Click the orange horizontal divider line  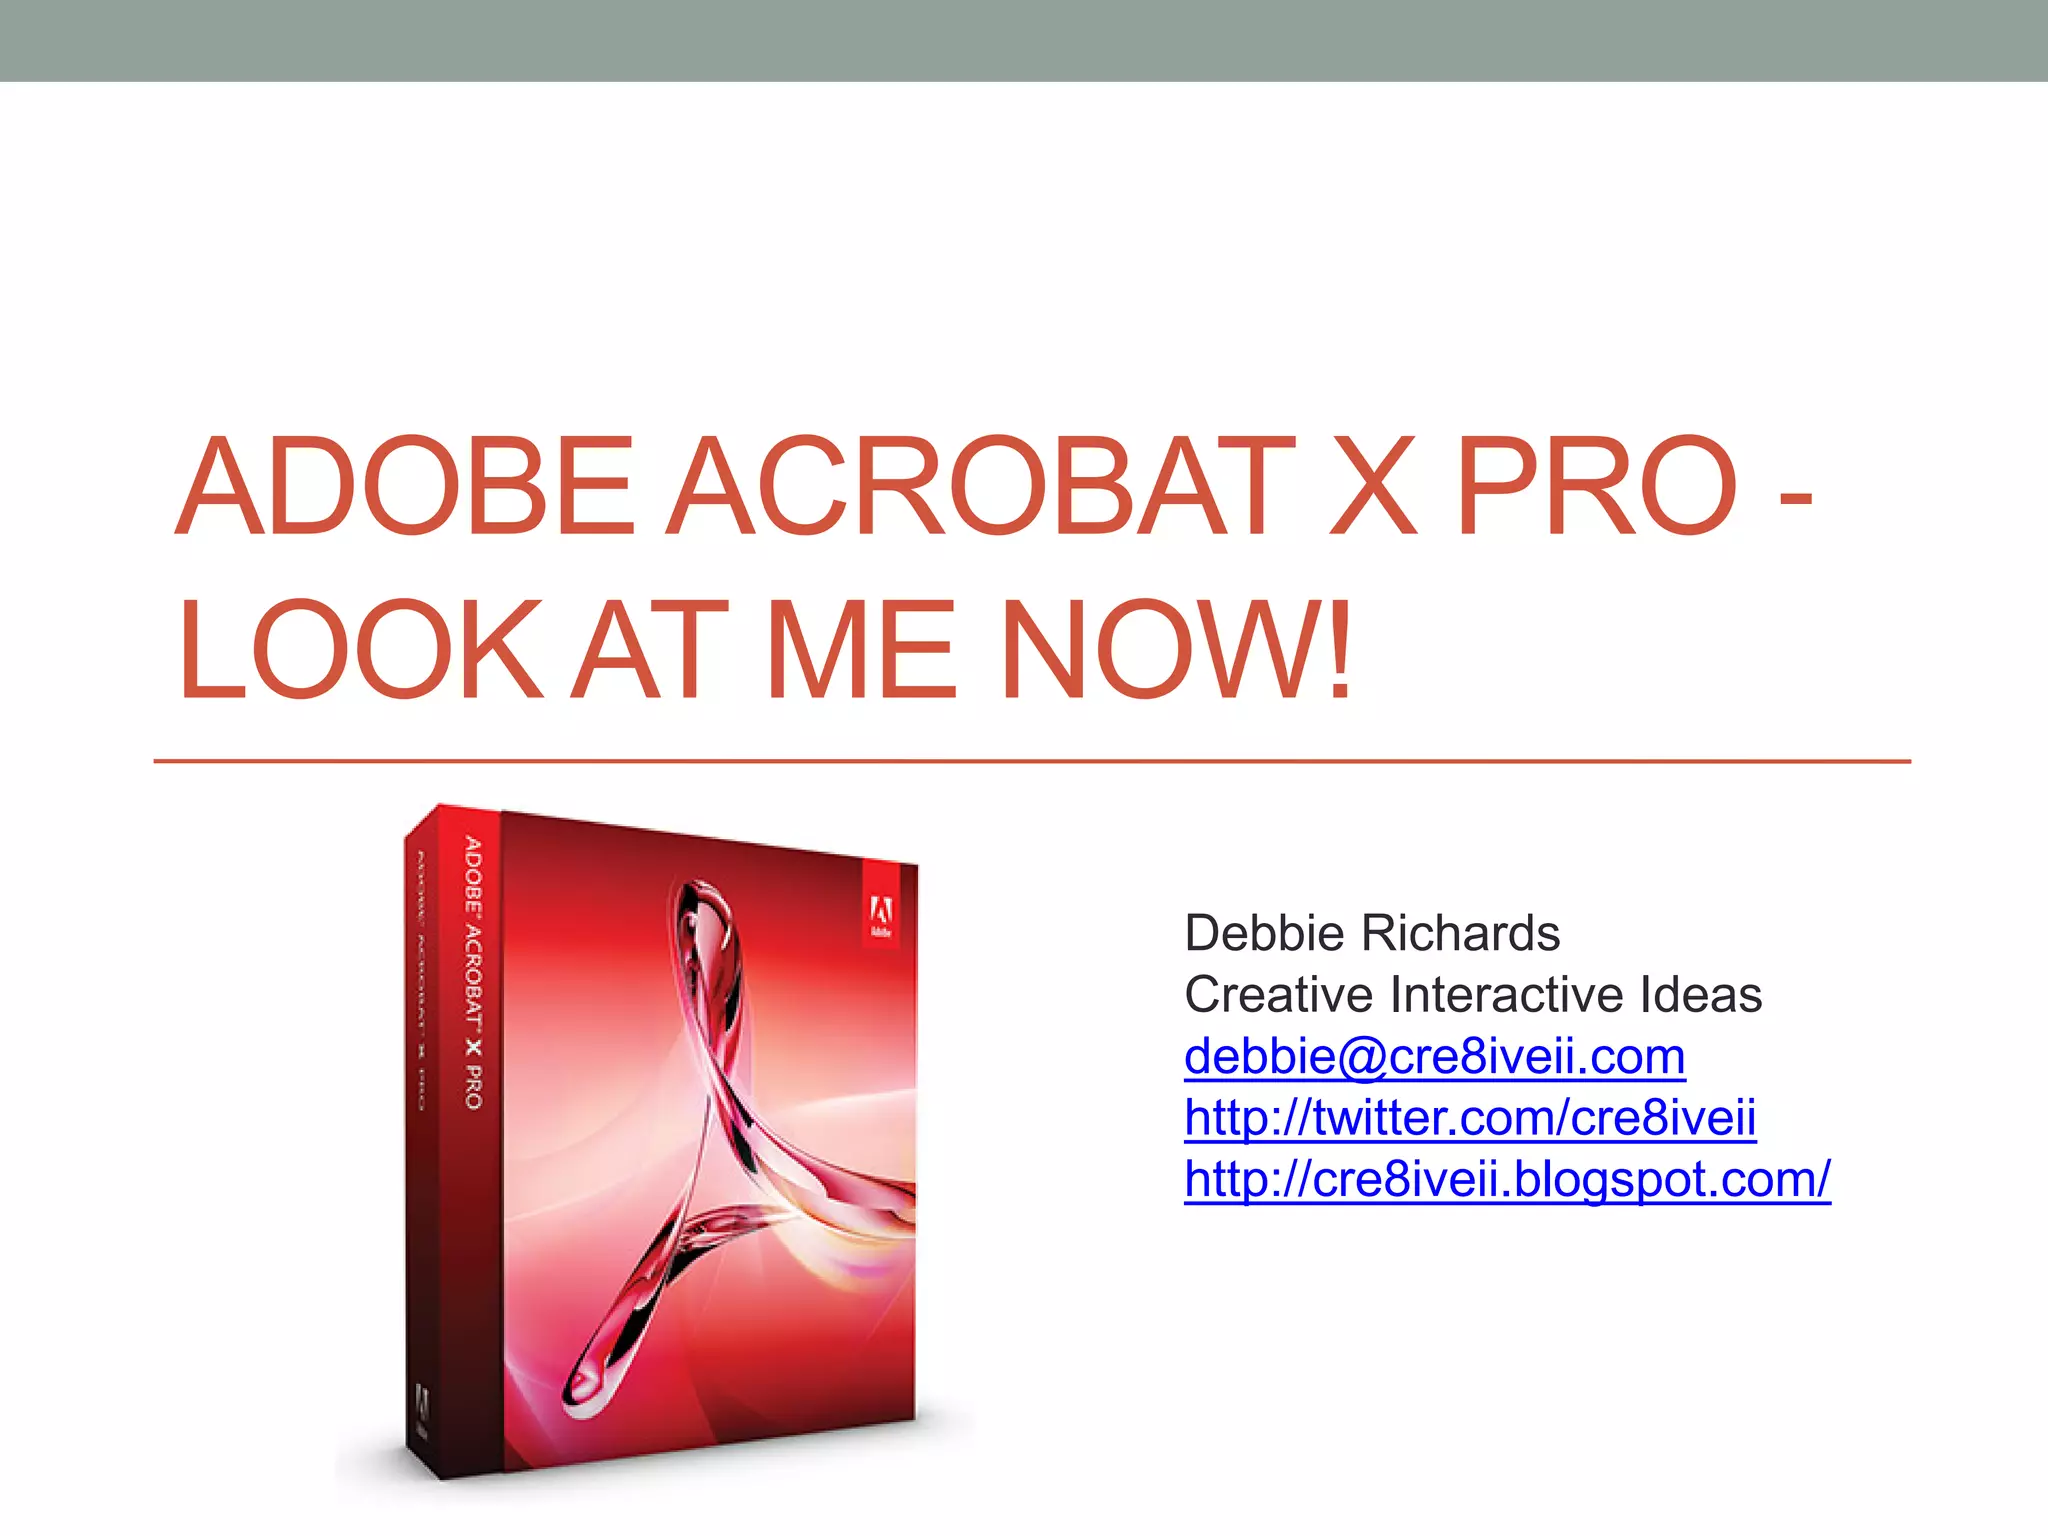point(1032,761)
